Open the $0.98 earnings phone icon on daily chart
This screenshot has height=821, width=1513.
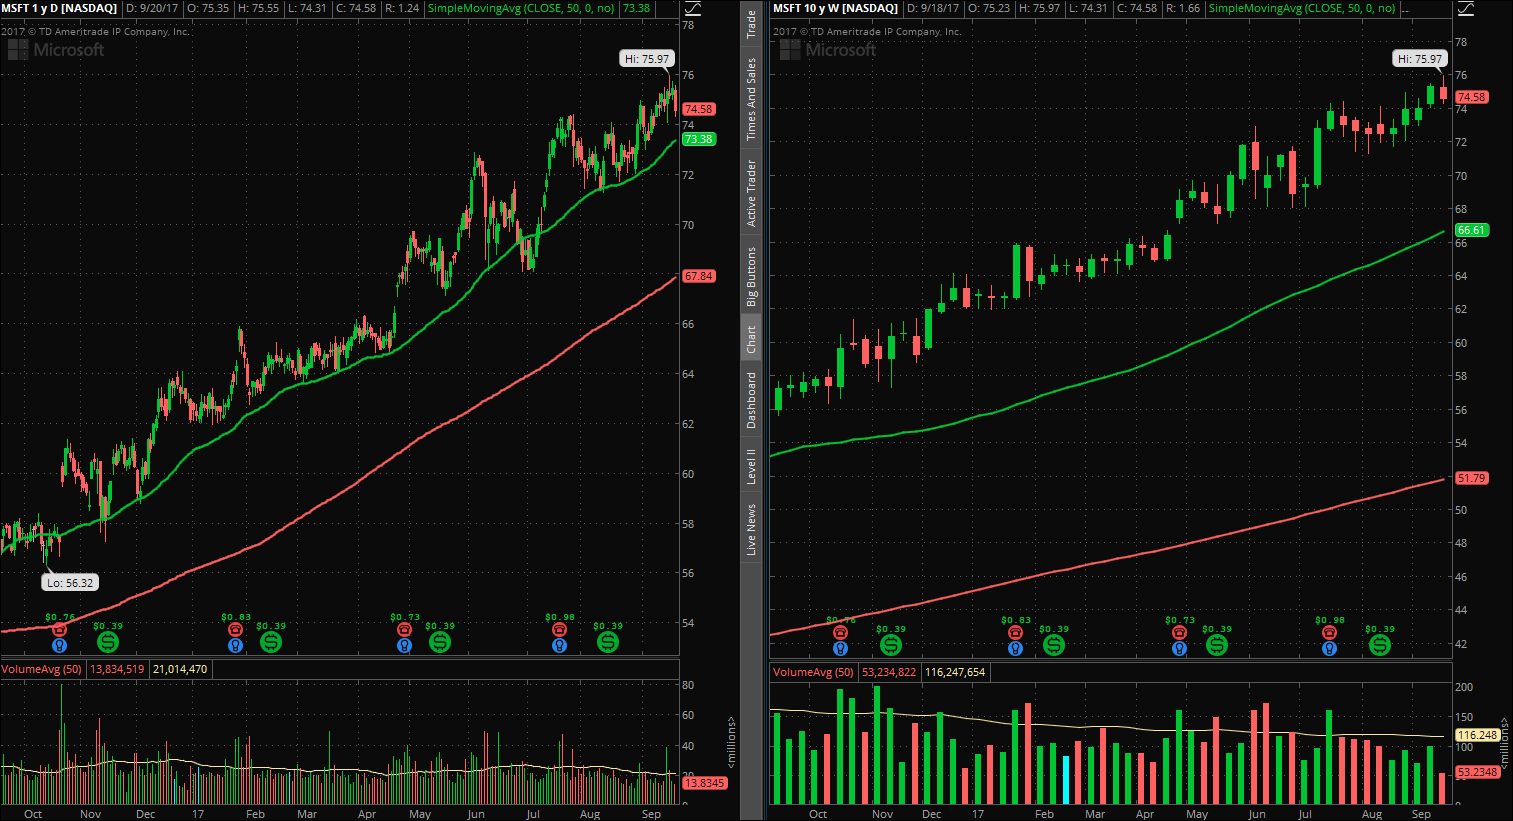pyautogui.click(x=559, y=629)
